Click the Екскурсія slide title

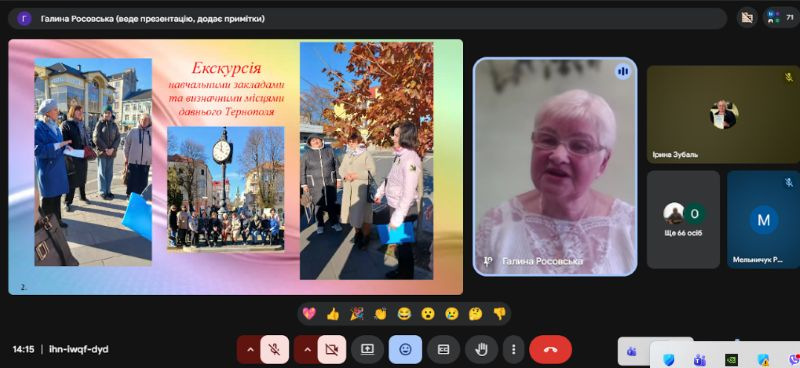tap(226, 68)
